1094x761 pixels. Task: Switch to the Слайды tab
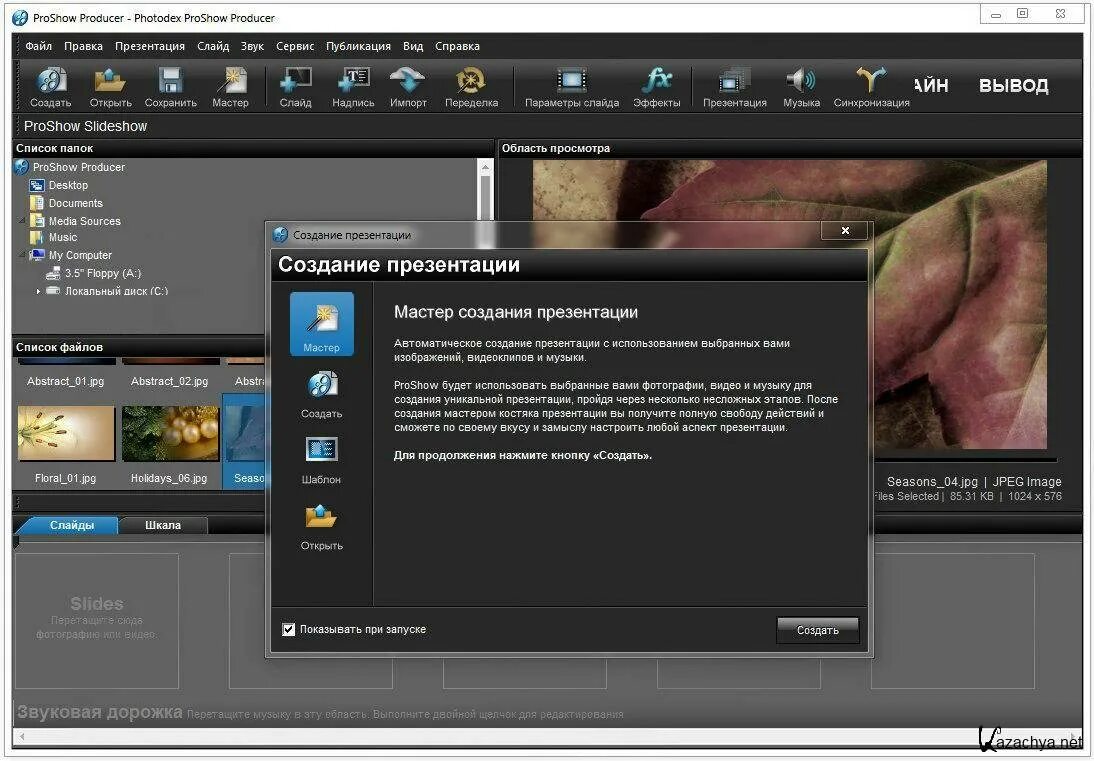pos(72,525)
